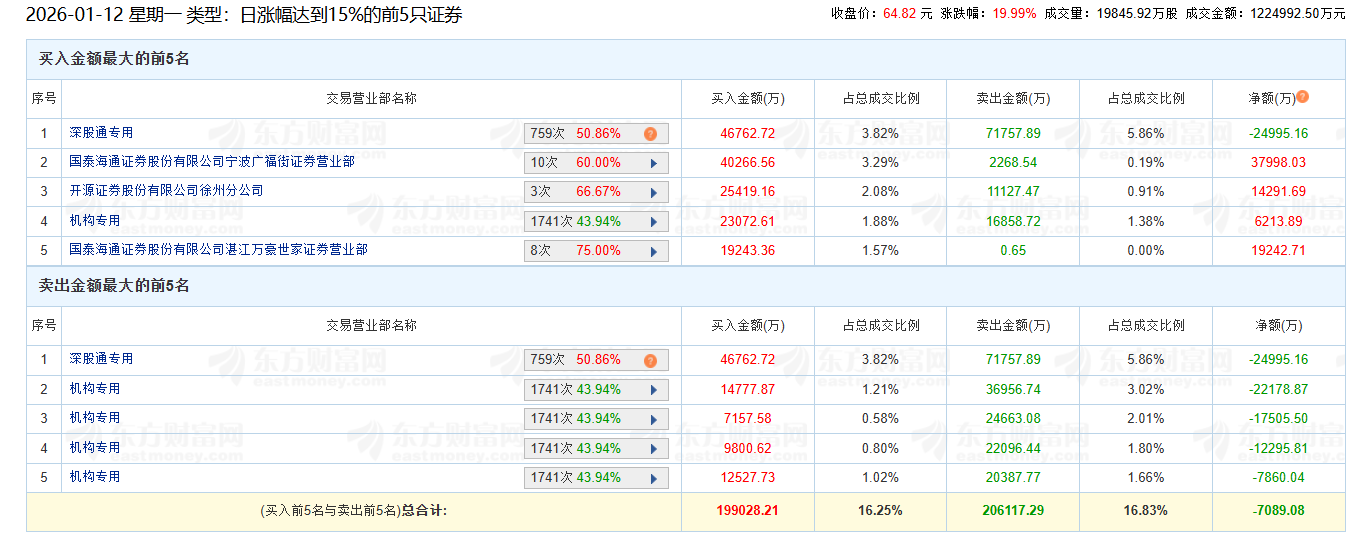Open the 国泰海通证券宁波广福街证券营业部 link
Image resolution: width=1353 pixels, height=538 pixels.
coord(211,162)
